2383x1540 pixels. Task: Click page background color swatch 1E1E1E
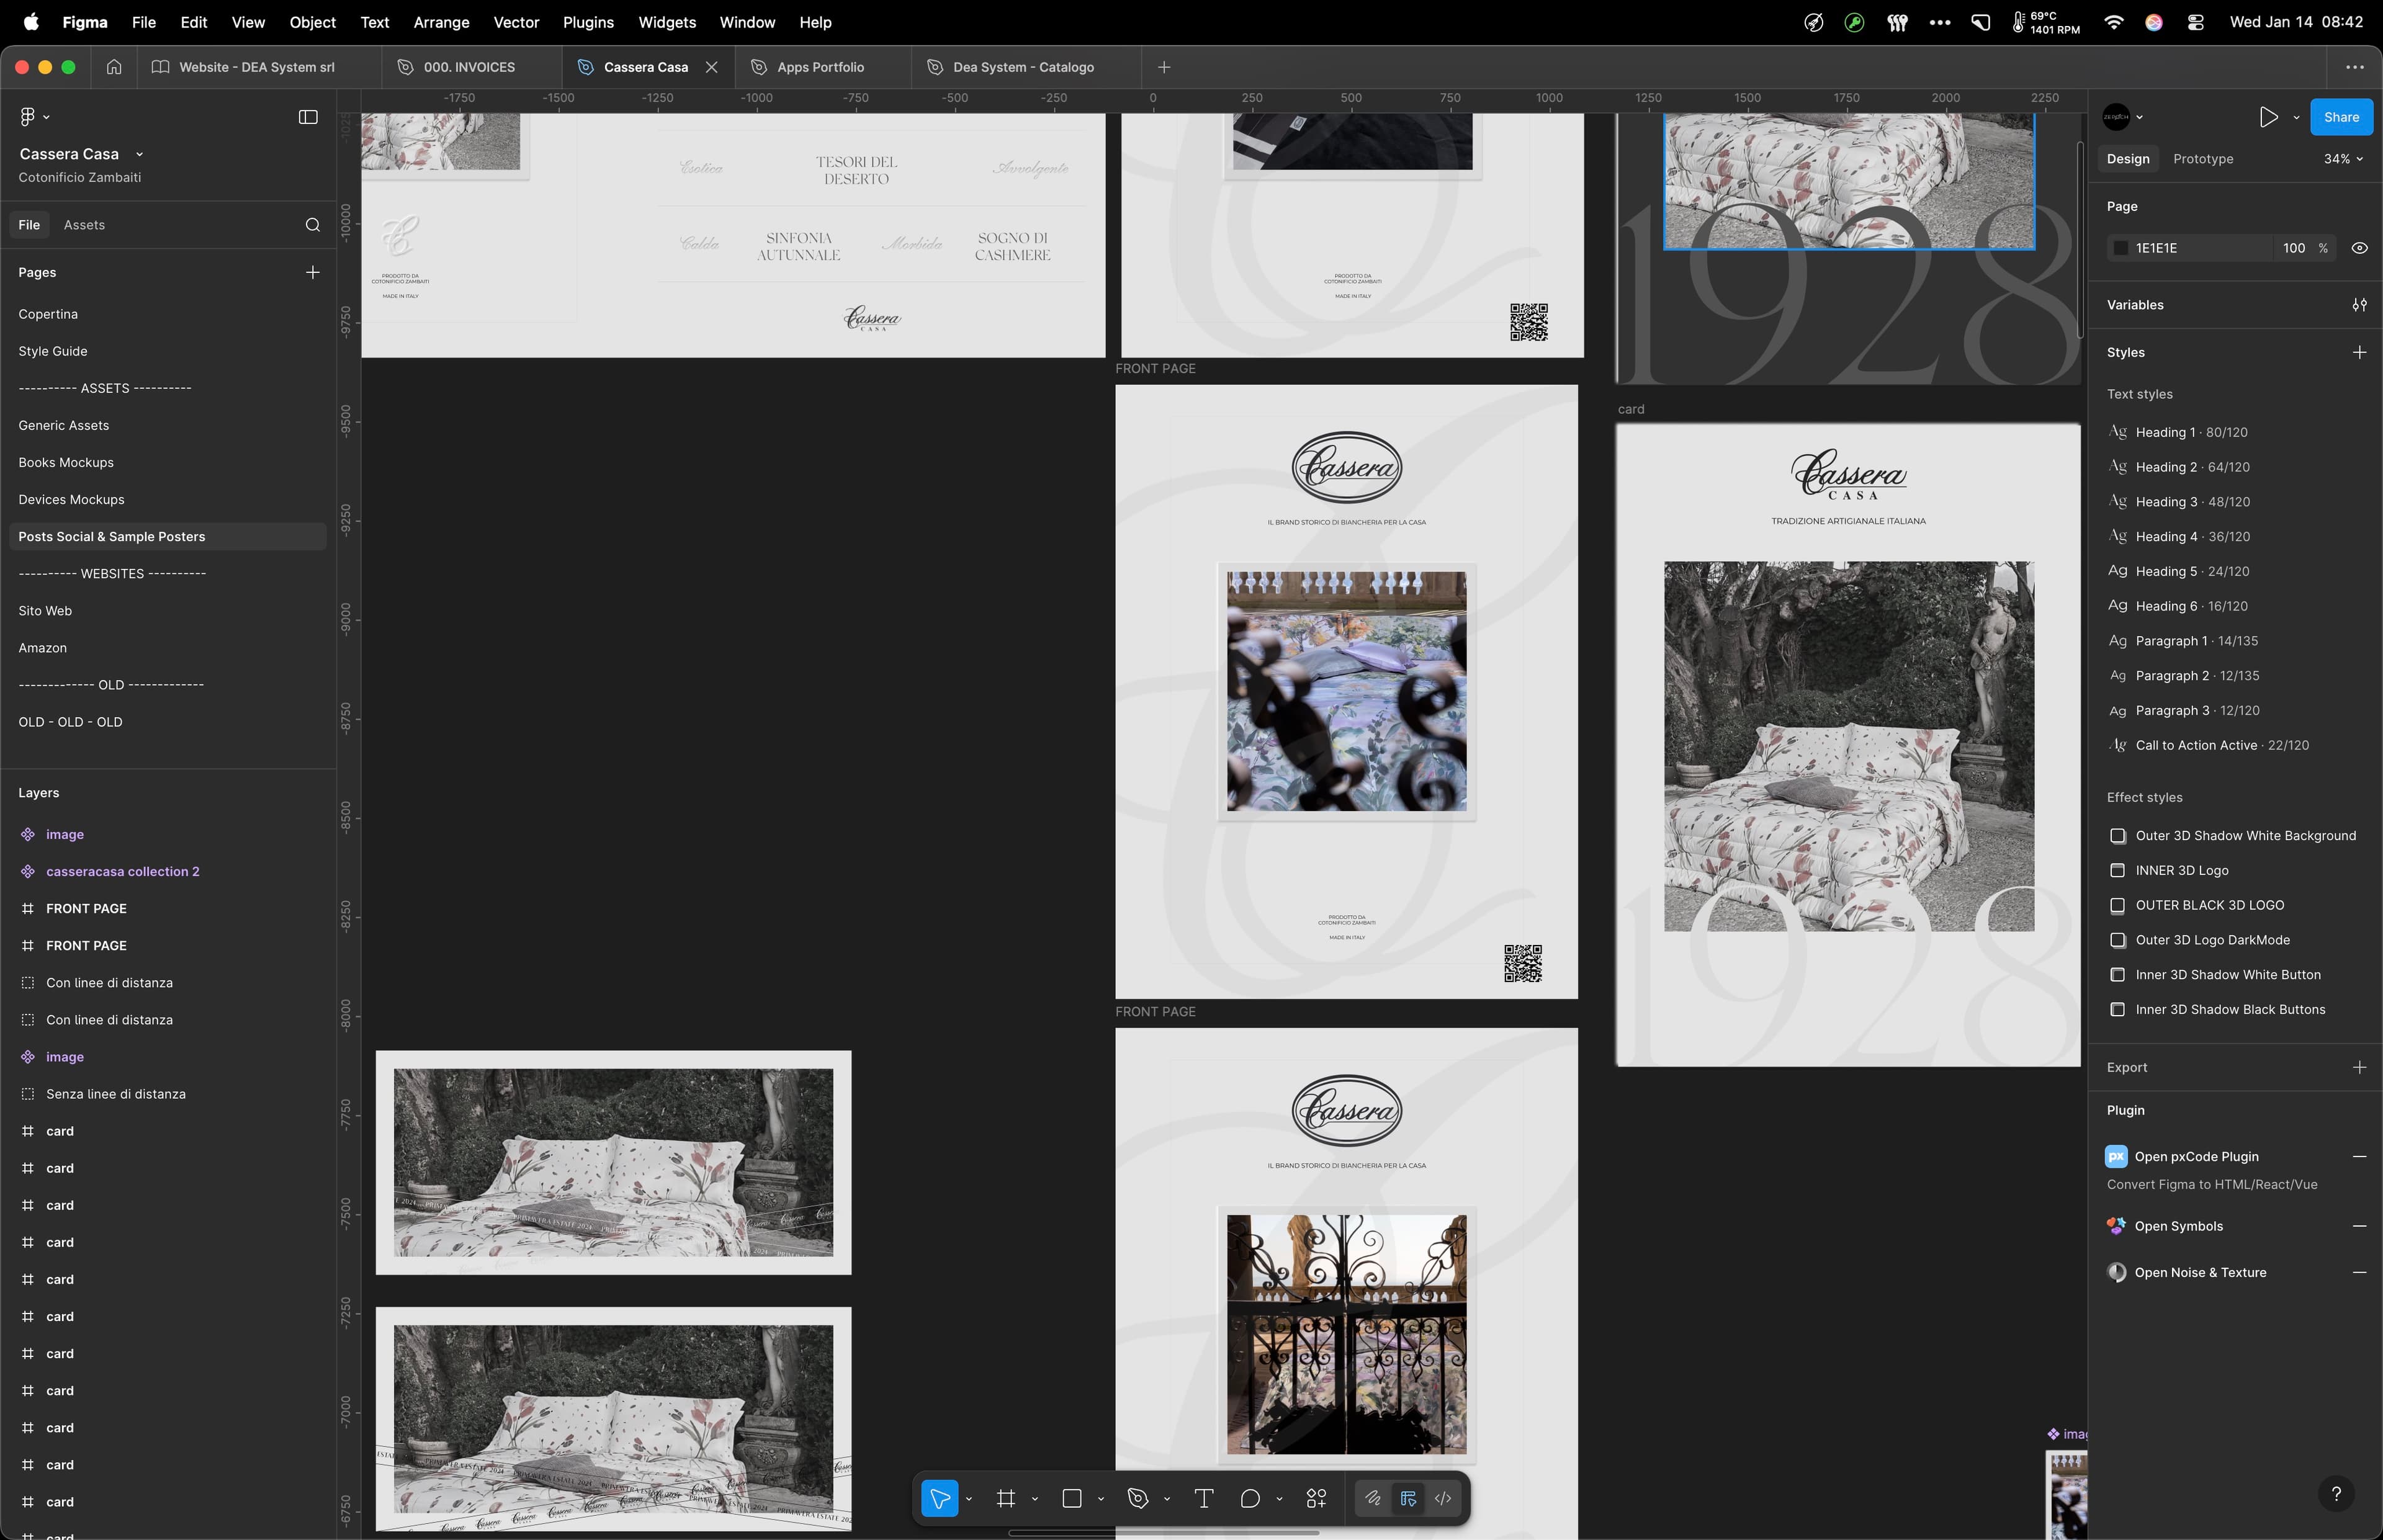pos(2120,248)
